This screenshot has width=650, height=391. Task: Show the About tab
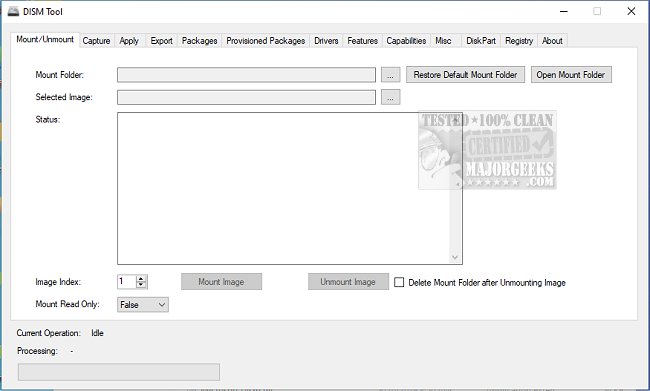pyautogui.click(x=552, y=41)
